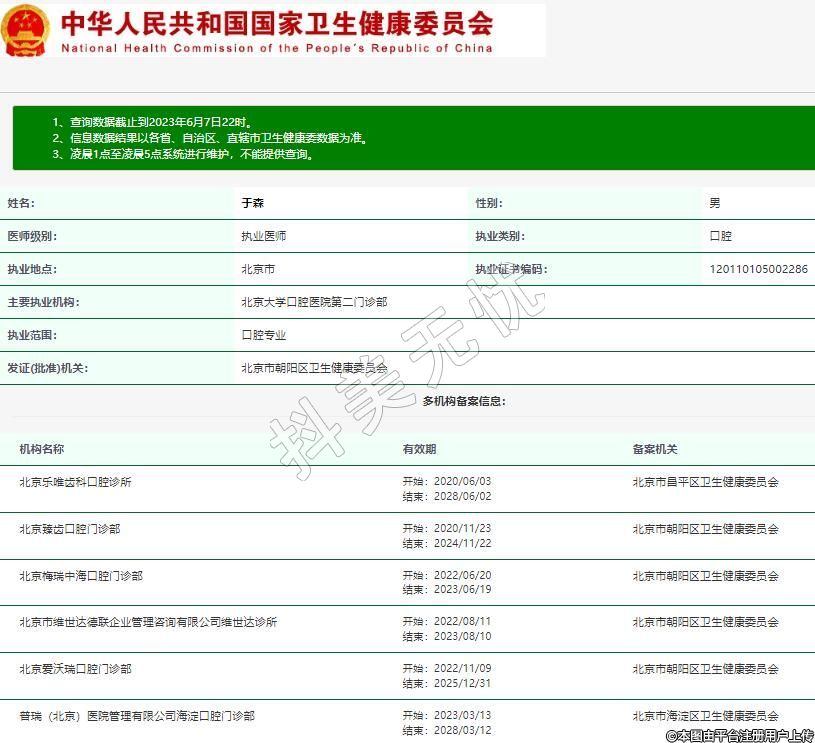Image resolution: width=815 pixels, height=743 pixels.
Task: Click the 有效期 column header
Action: [419, 449]
